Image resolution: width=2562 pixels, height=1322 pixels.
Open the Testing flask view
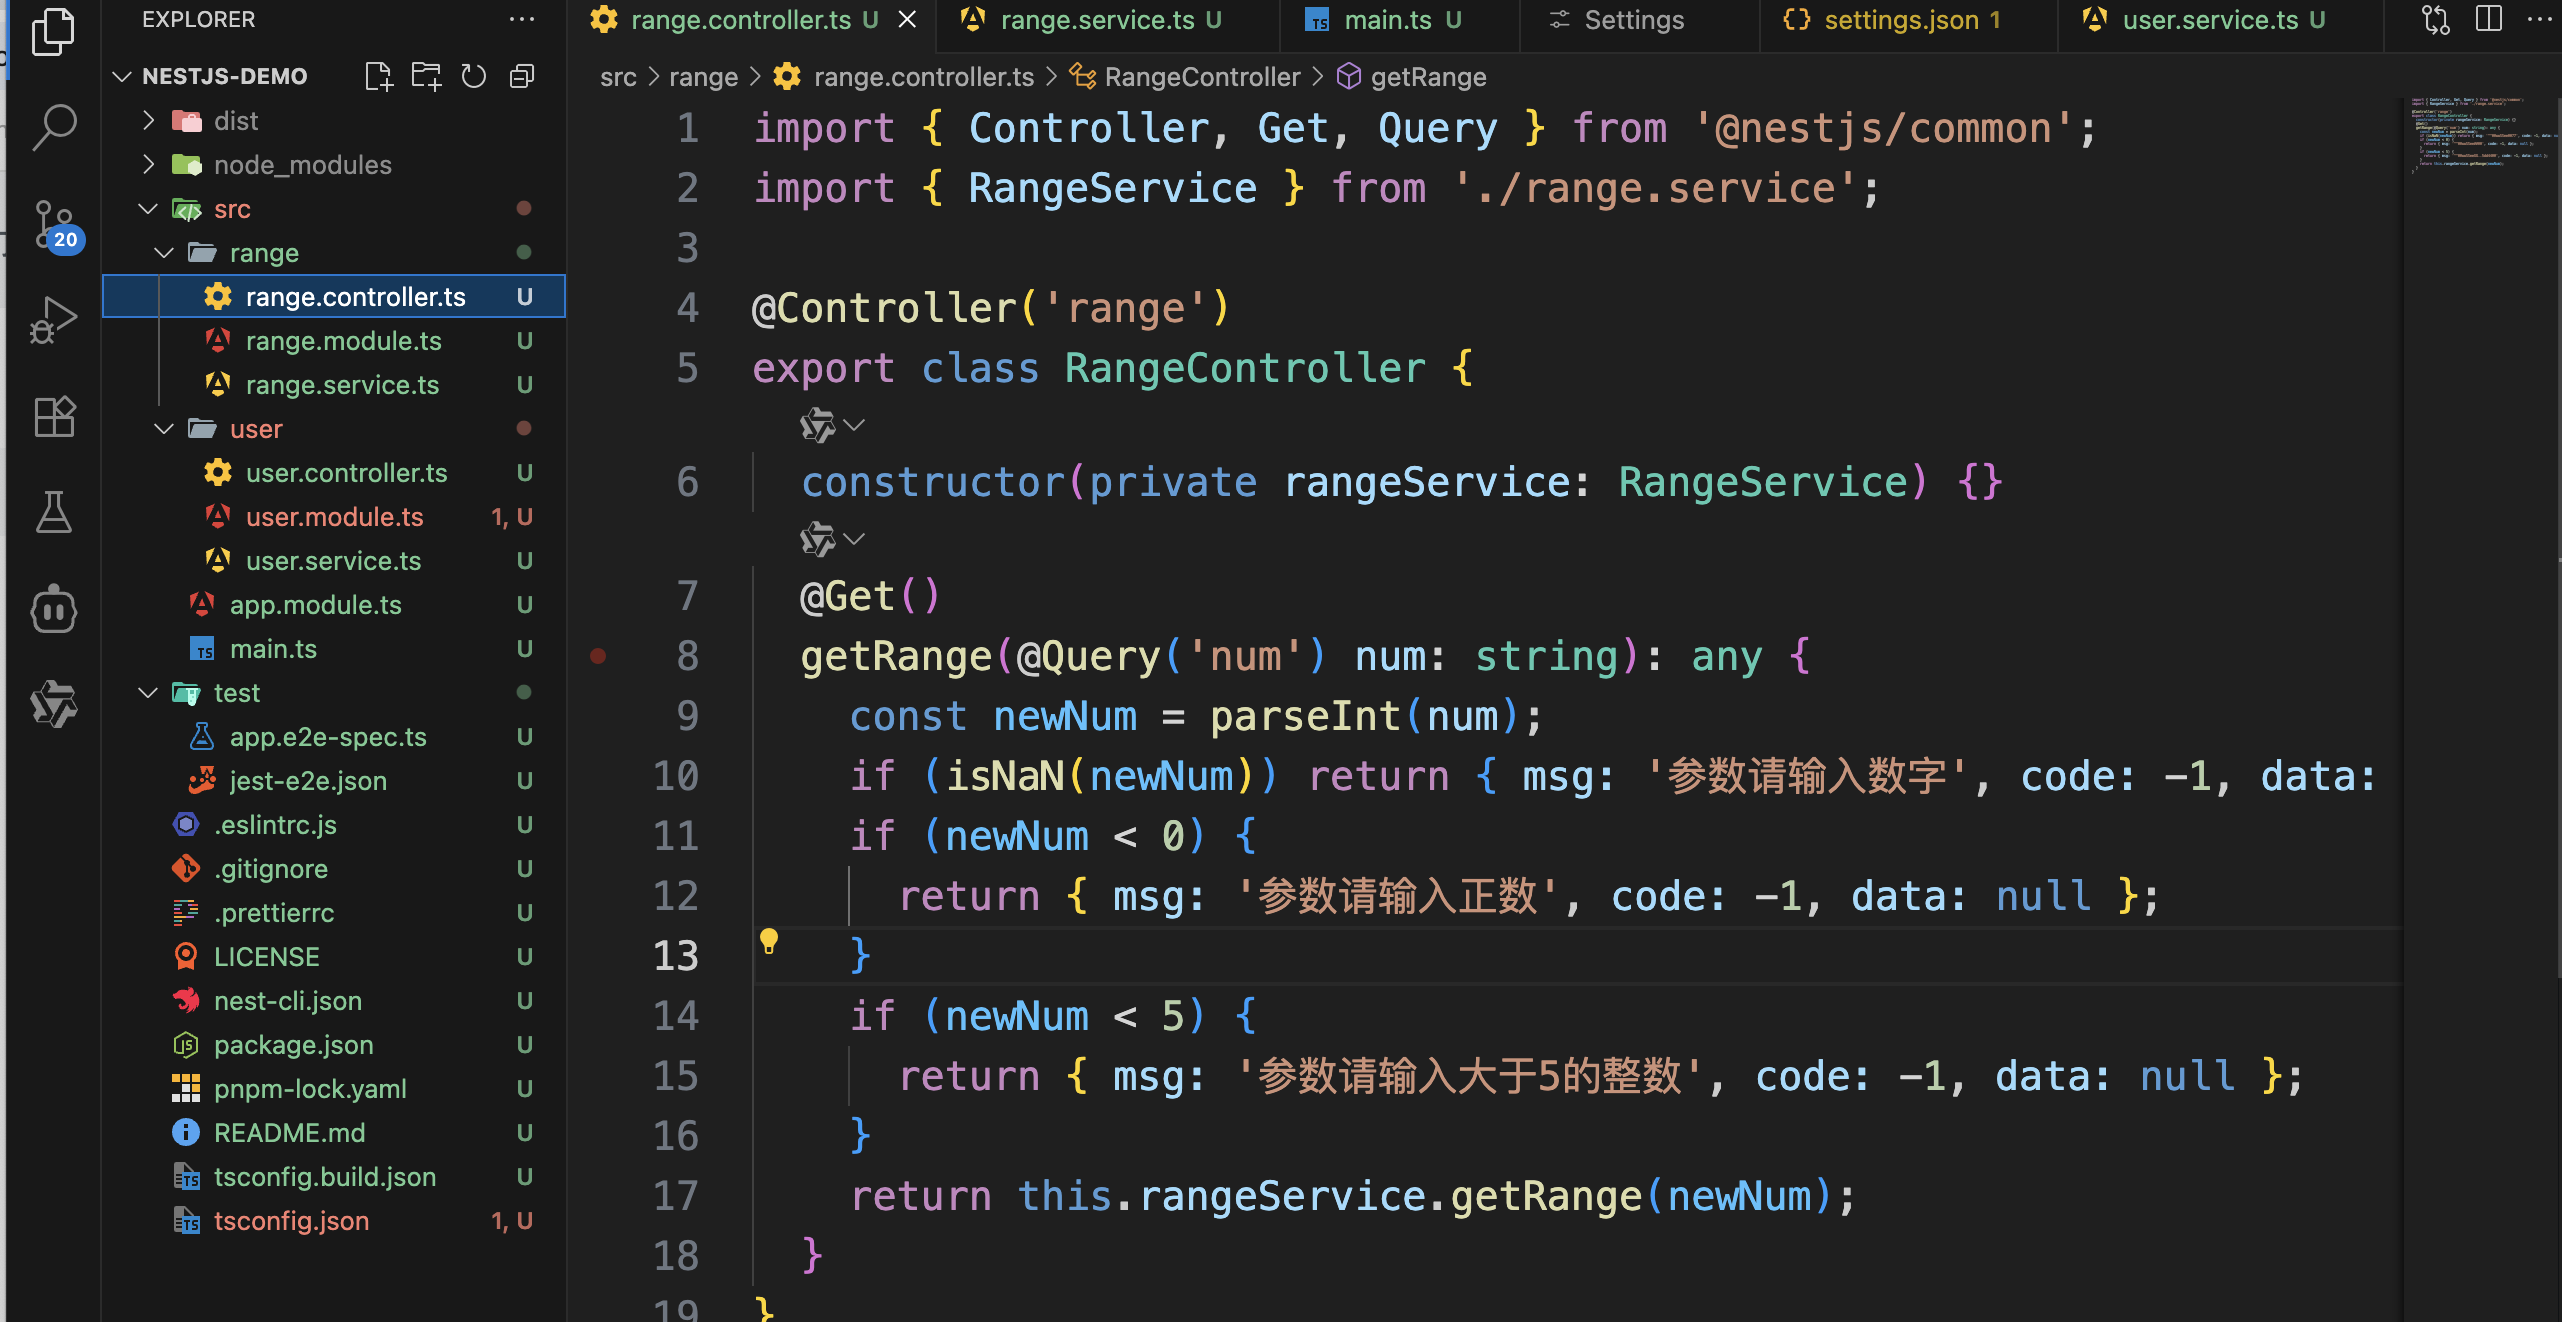point(54,512)
